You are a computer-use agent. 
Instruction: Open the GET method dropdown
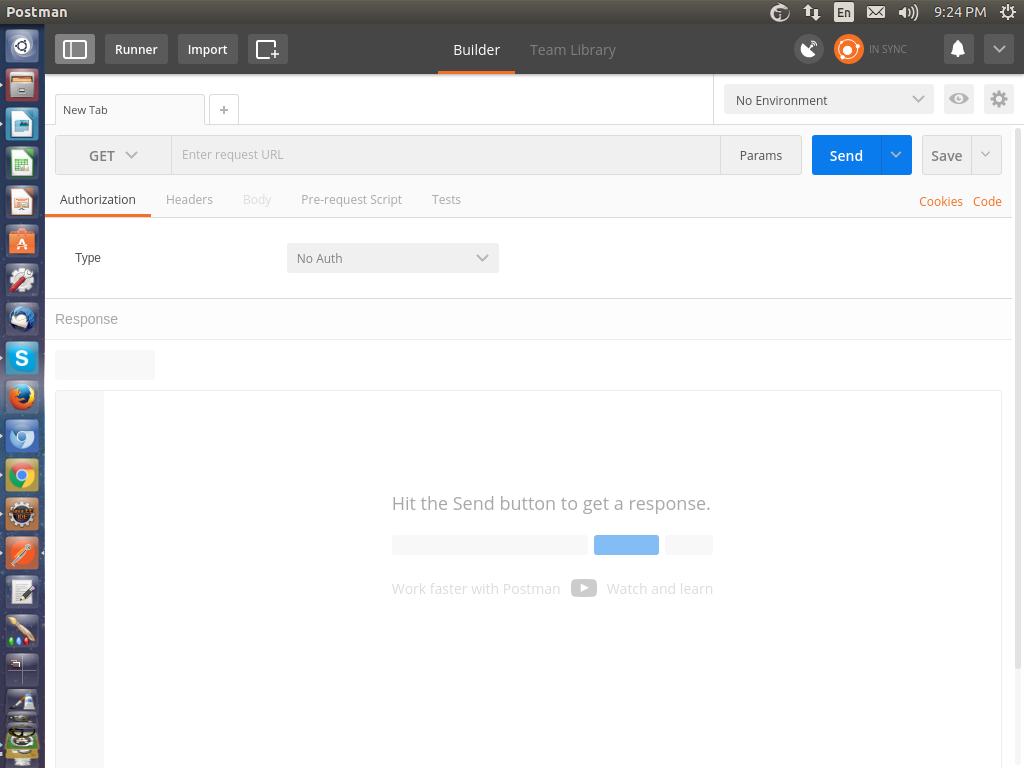pyautogui.click(x=113, y=155)
